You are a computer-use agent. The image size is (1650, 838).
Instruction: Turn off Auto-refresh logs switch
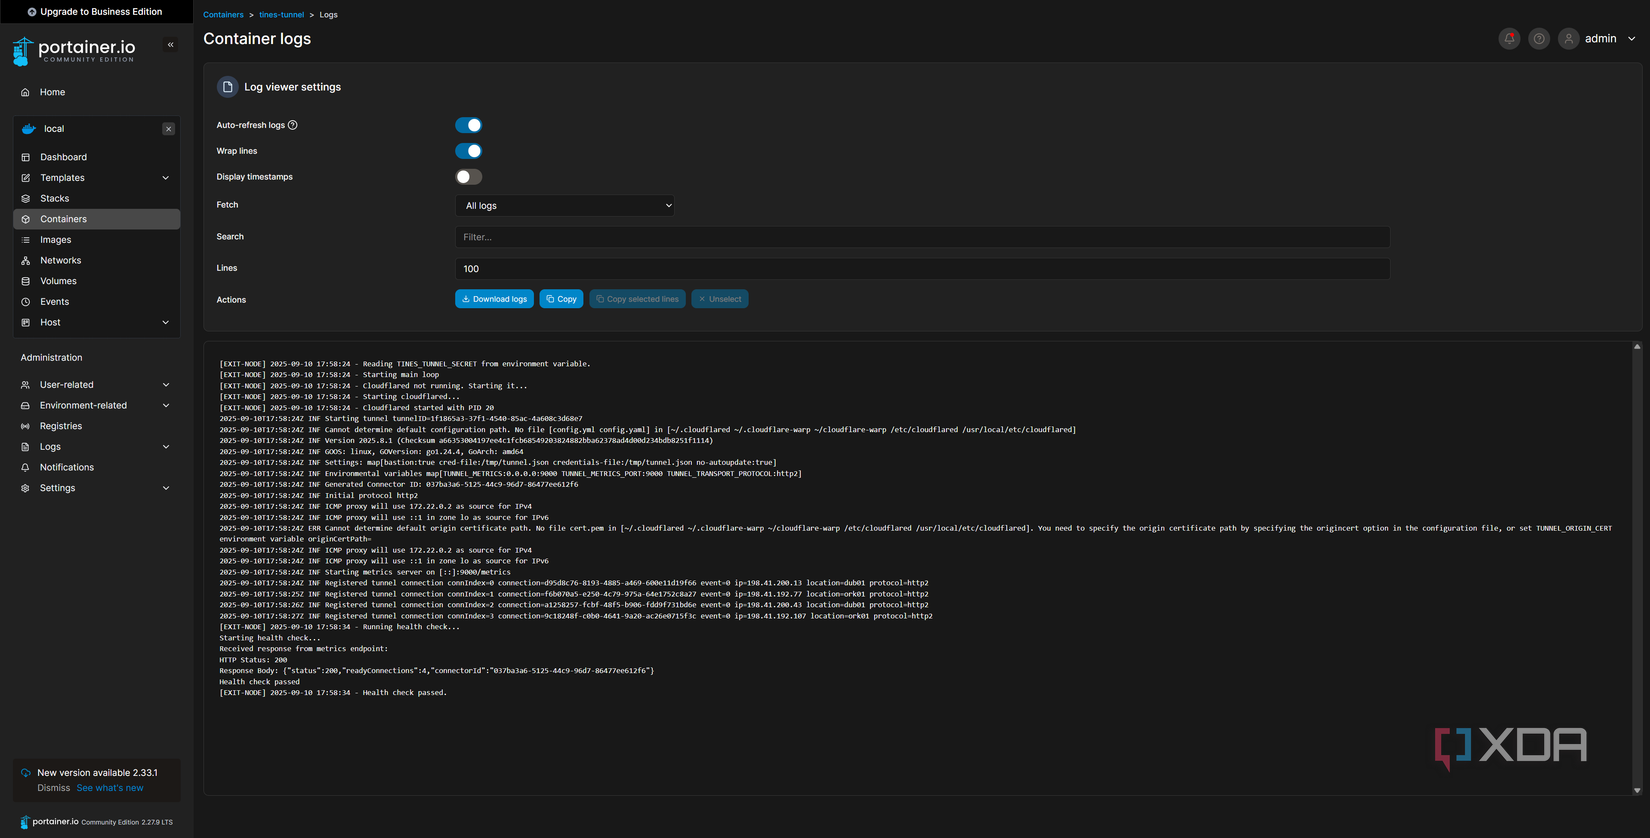point(468,125)
